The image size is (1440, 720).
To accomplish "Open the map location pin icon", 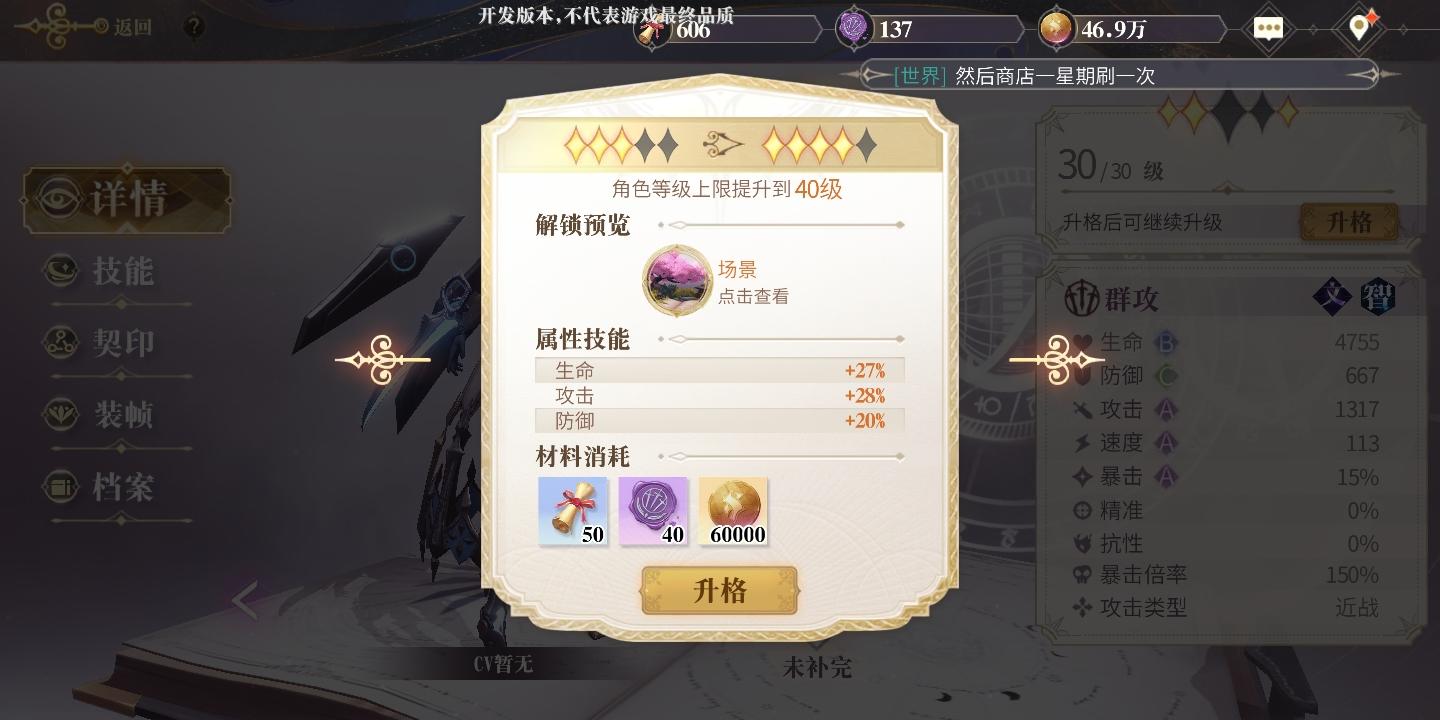I will coord(1358,26).
